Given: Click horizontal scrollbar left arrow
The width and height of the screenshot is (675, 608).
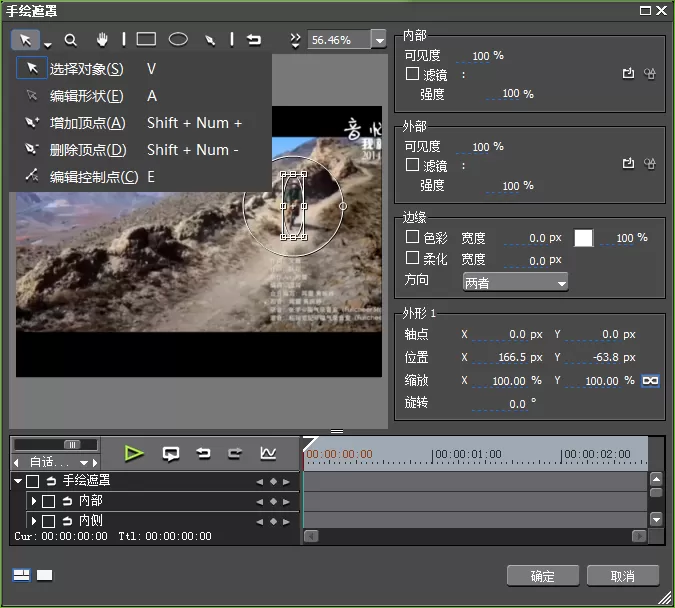Looking at the screenshot, I should pos(311,536).
